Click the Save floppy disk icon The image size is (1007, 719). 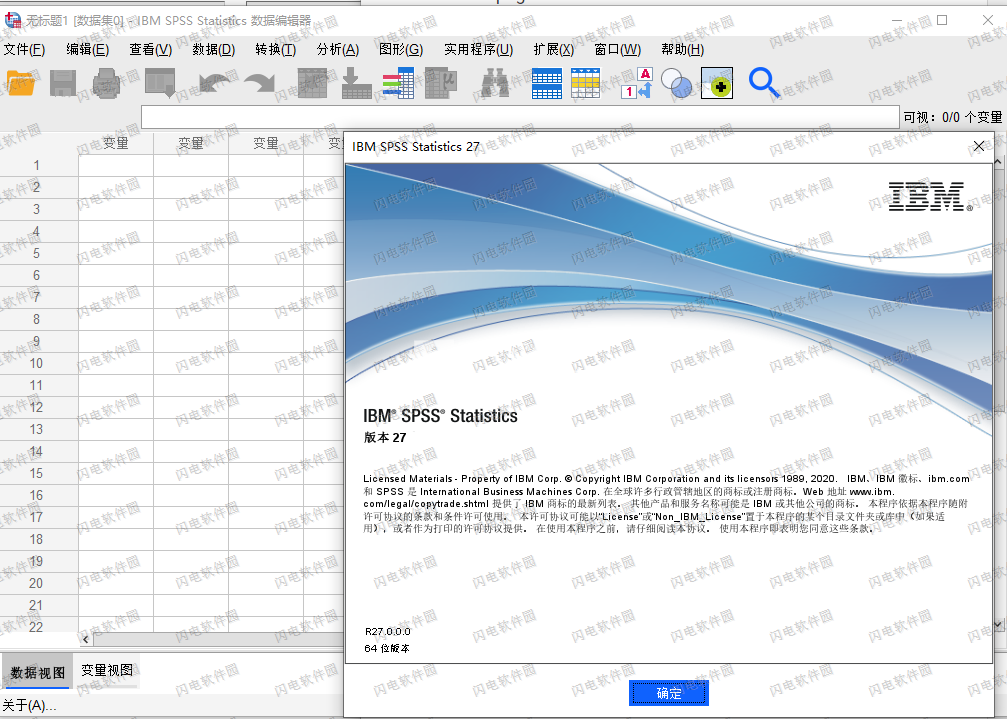click(x=63, y=83)
